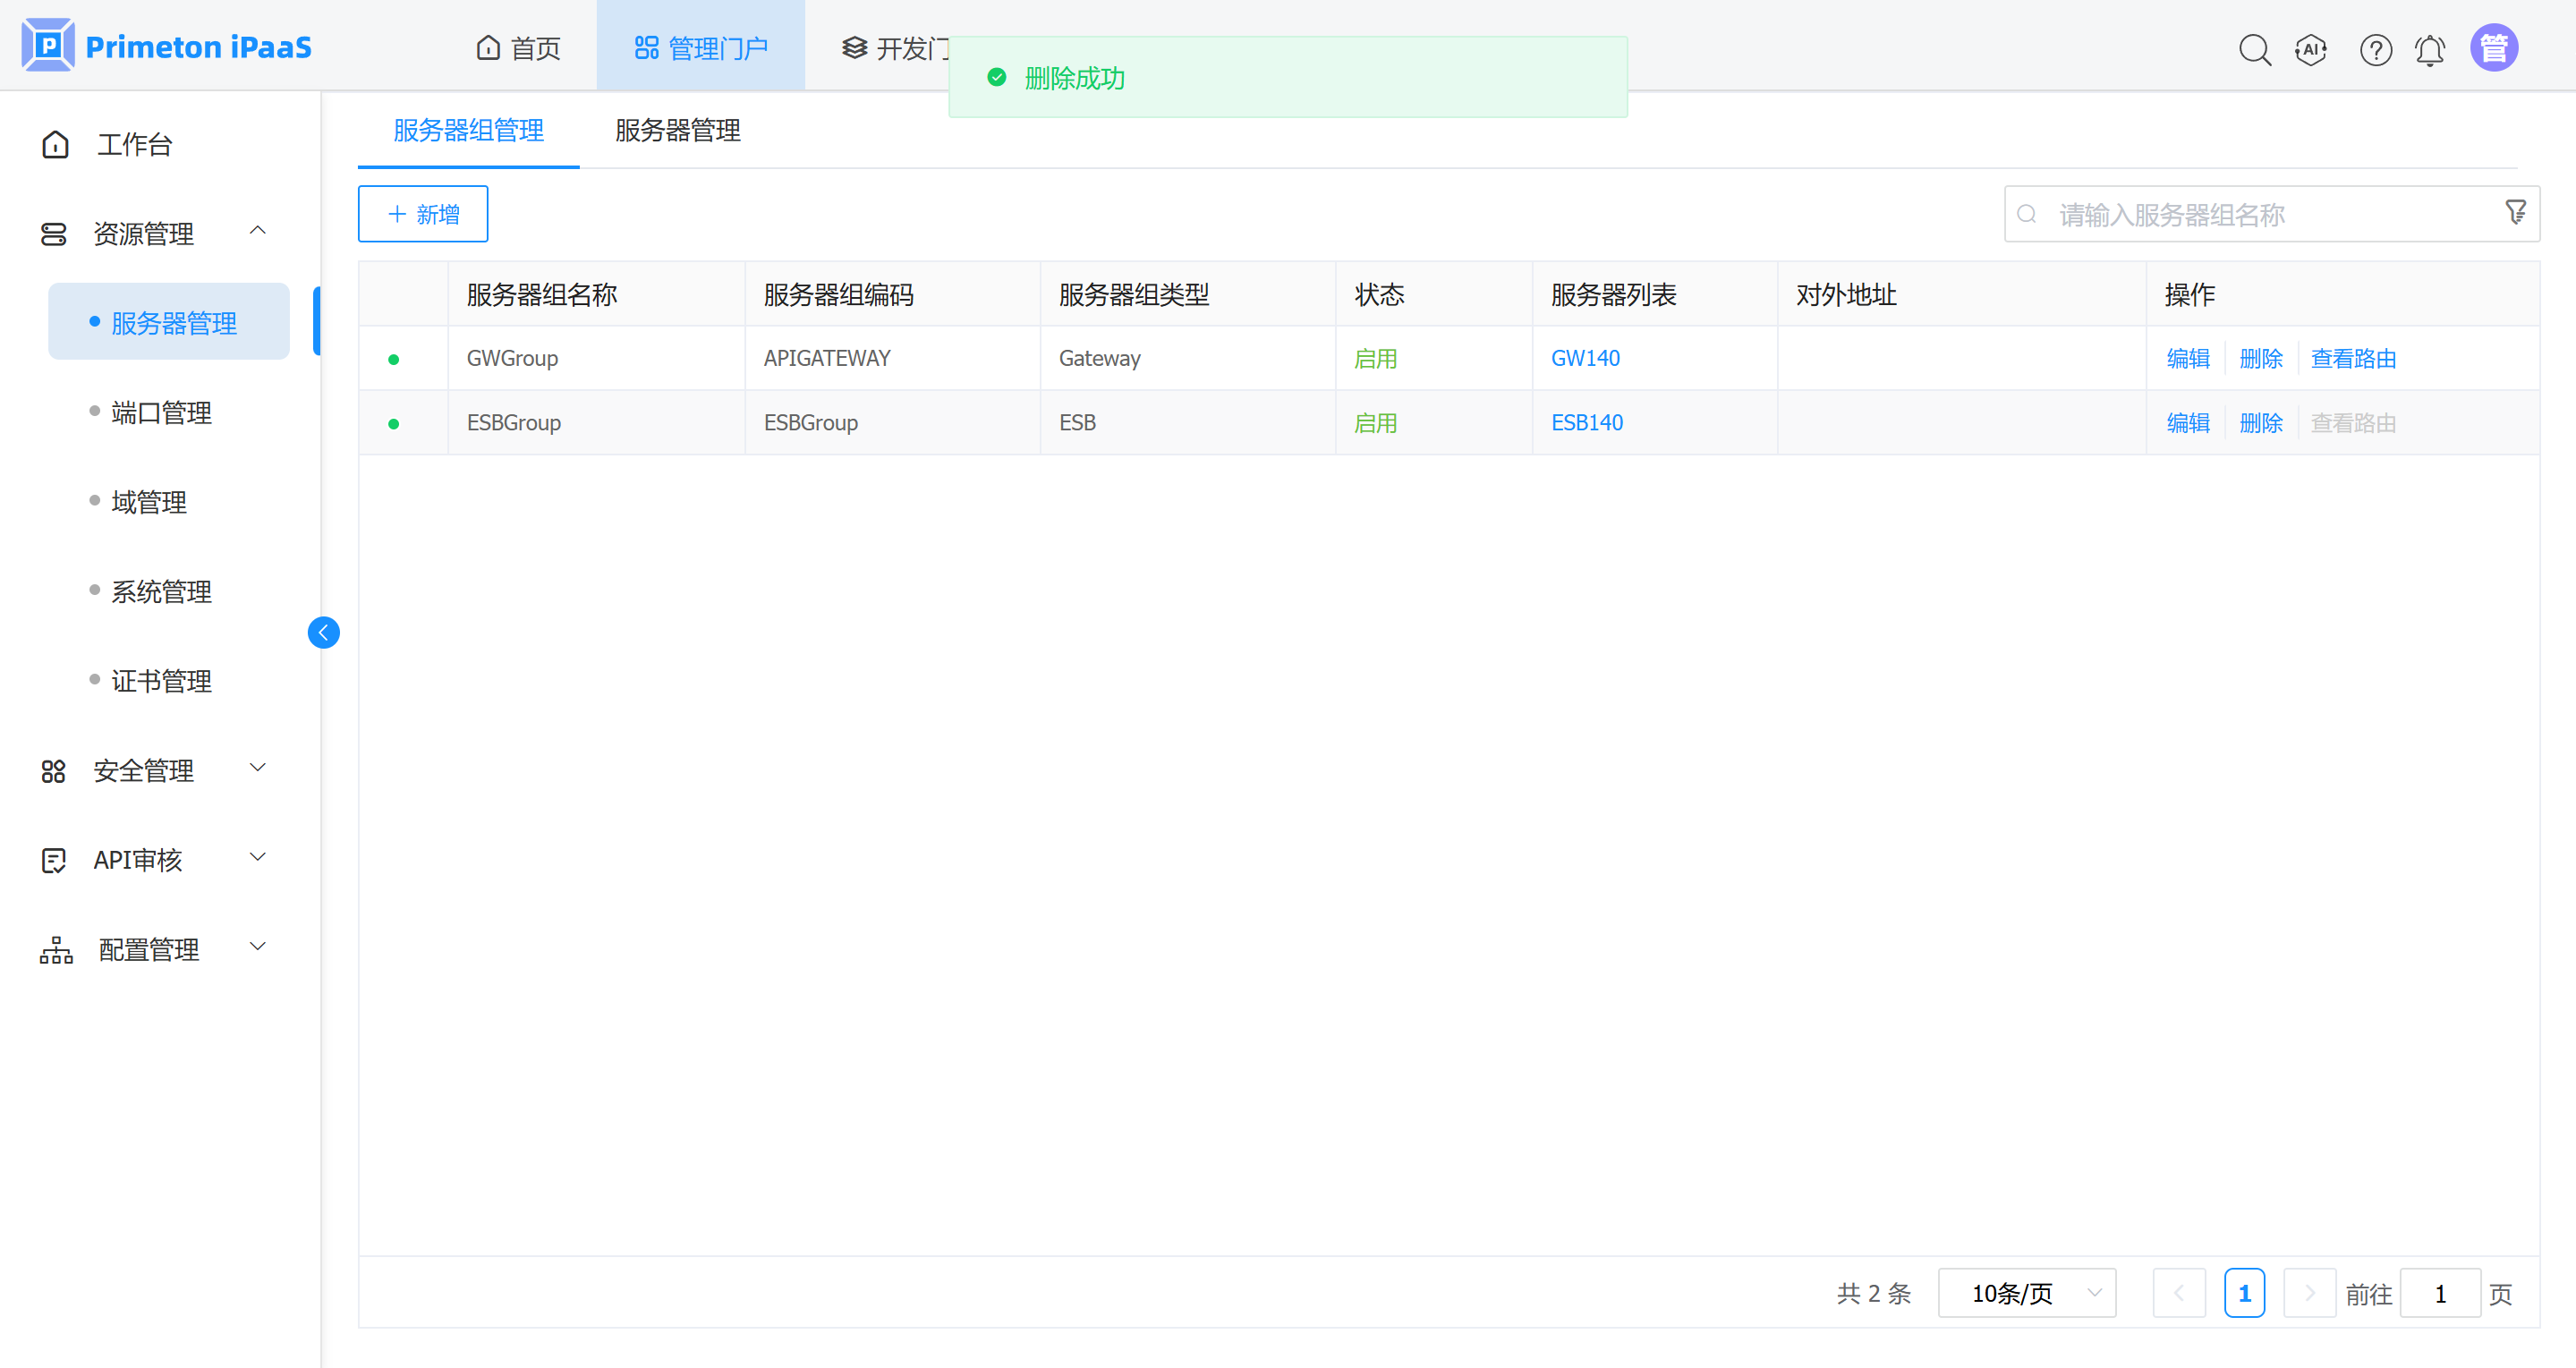
Task: Collapse the sidebar with the blue chevron
Action: coord(323,632)
